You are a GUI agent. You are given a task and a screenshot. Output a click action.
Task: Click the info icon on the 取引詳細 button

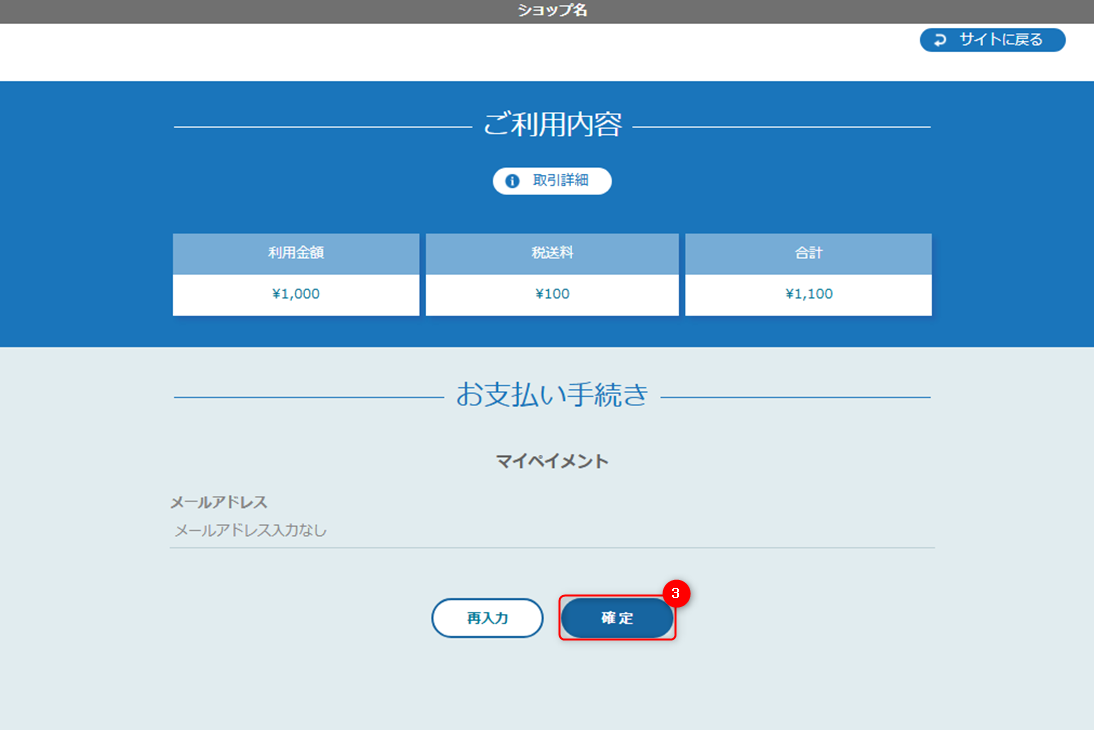[x=512, y=181]
